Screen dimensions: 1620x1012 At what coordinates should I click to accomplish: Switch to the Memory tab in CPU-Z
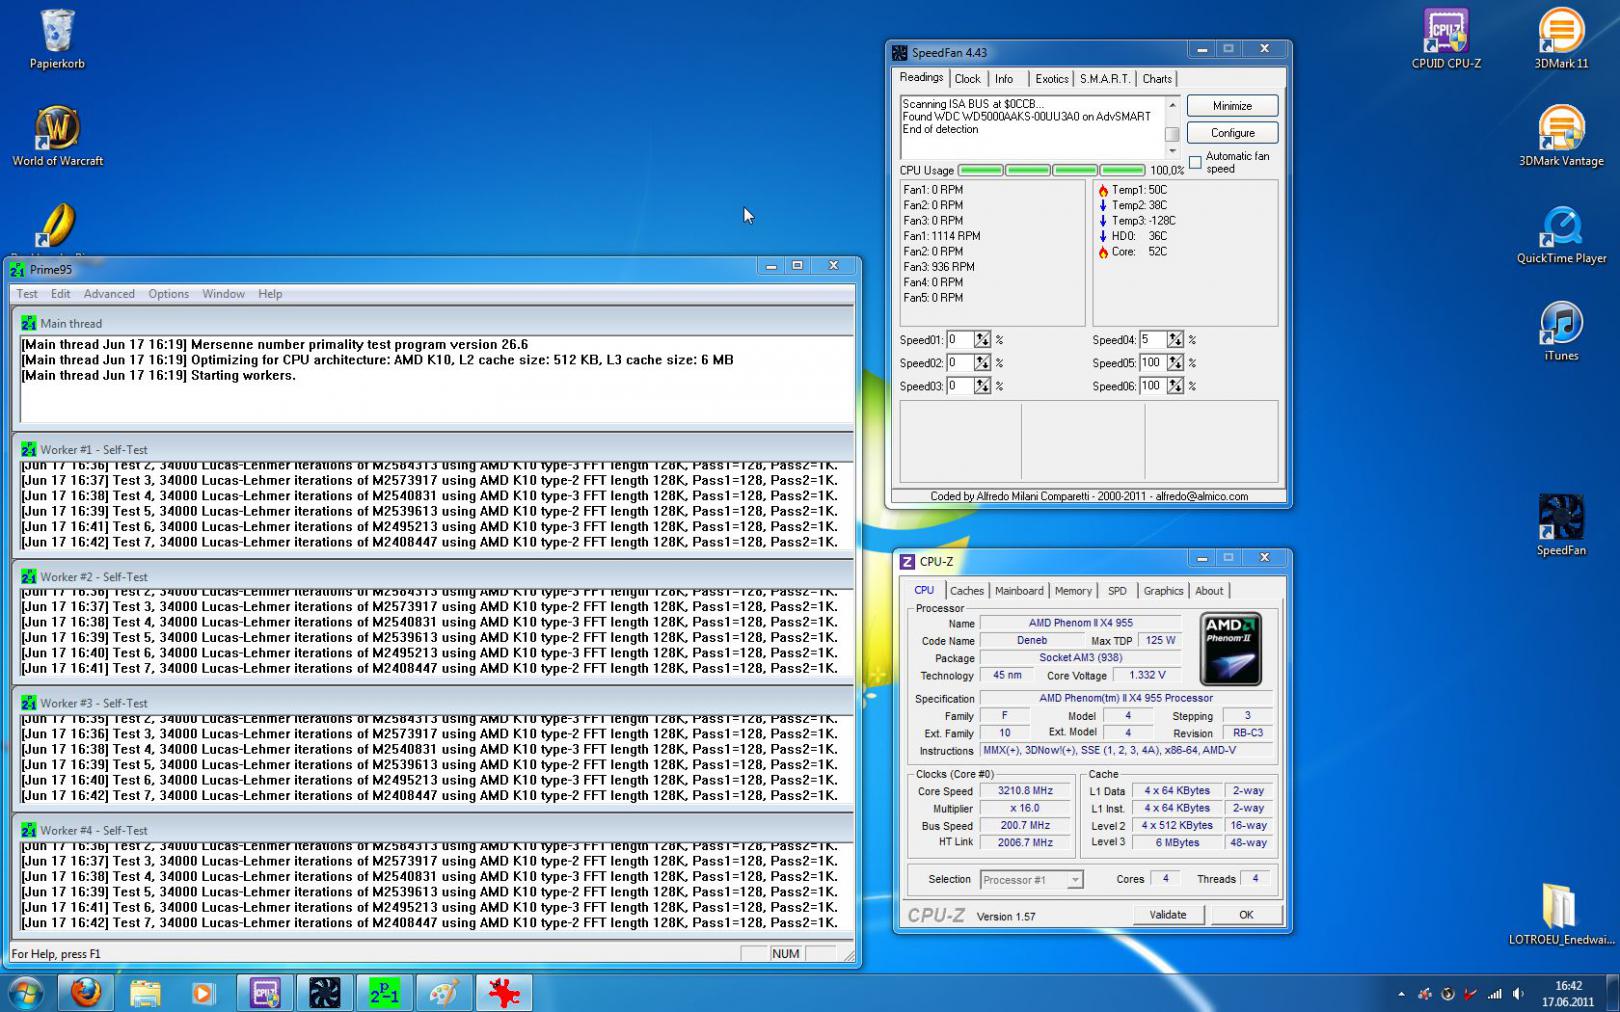[x=1073, y=591]
